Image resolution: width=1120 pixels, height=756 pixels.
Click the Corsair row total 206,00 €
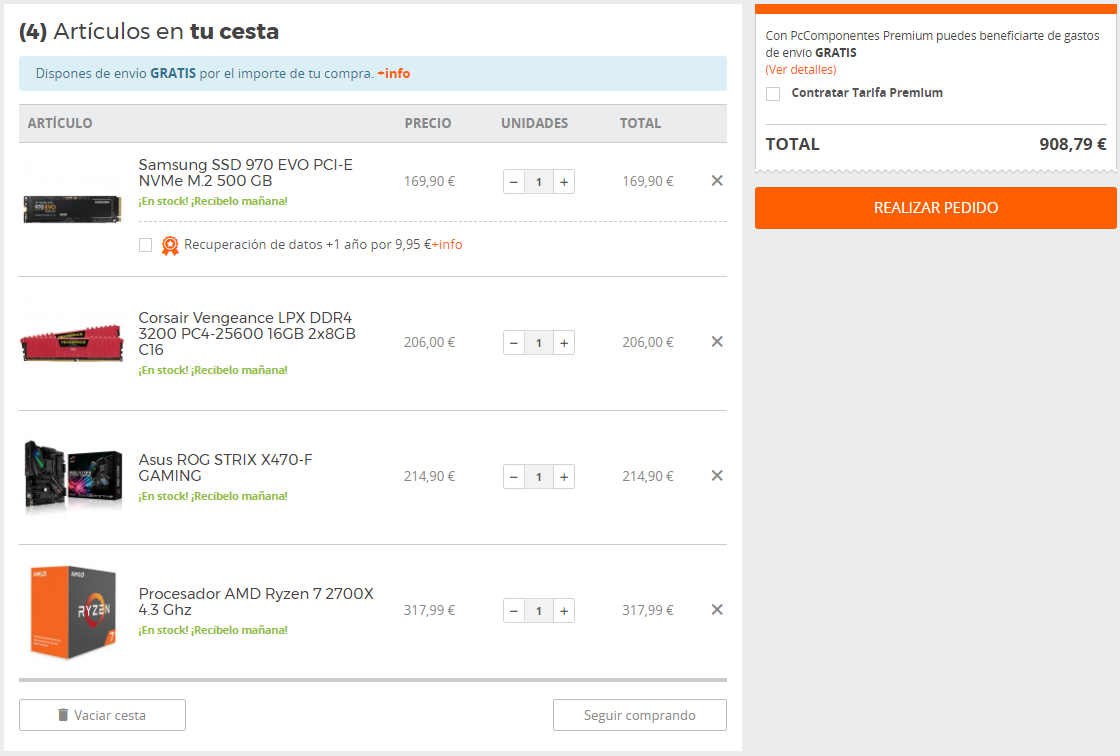(648, 342)
